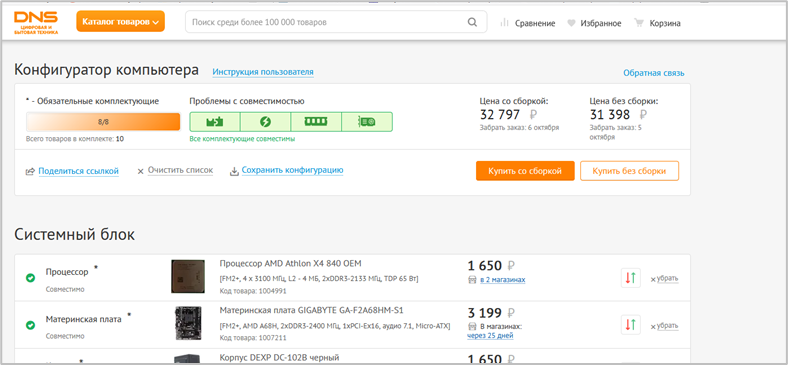Screen dimensions: 788x365
Task: Click убрать for the motherboard row
Action: click(668, 326)
